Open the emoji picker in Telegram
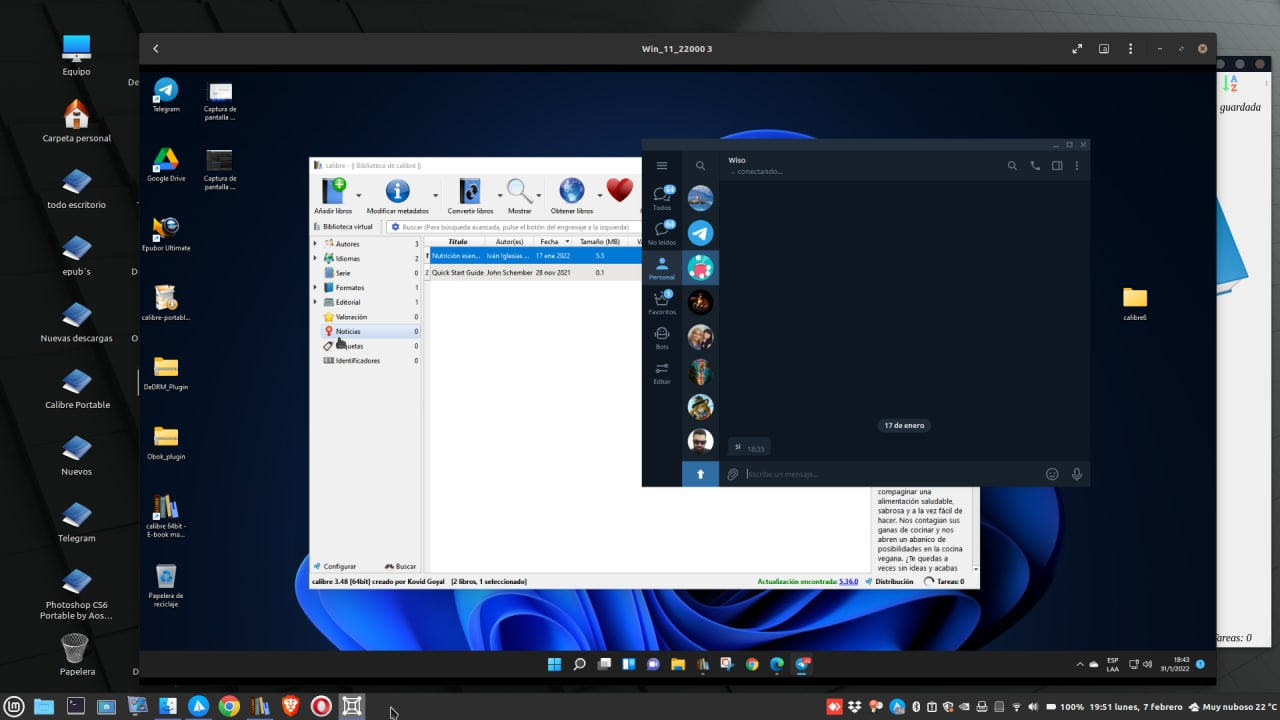The width and height of the screenshot is (1280, 720). pyautogui.click(x=1052, y=474)
